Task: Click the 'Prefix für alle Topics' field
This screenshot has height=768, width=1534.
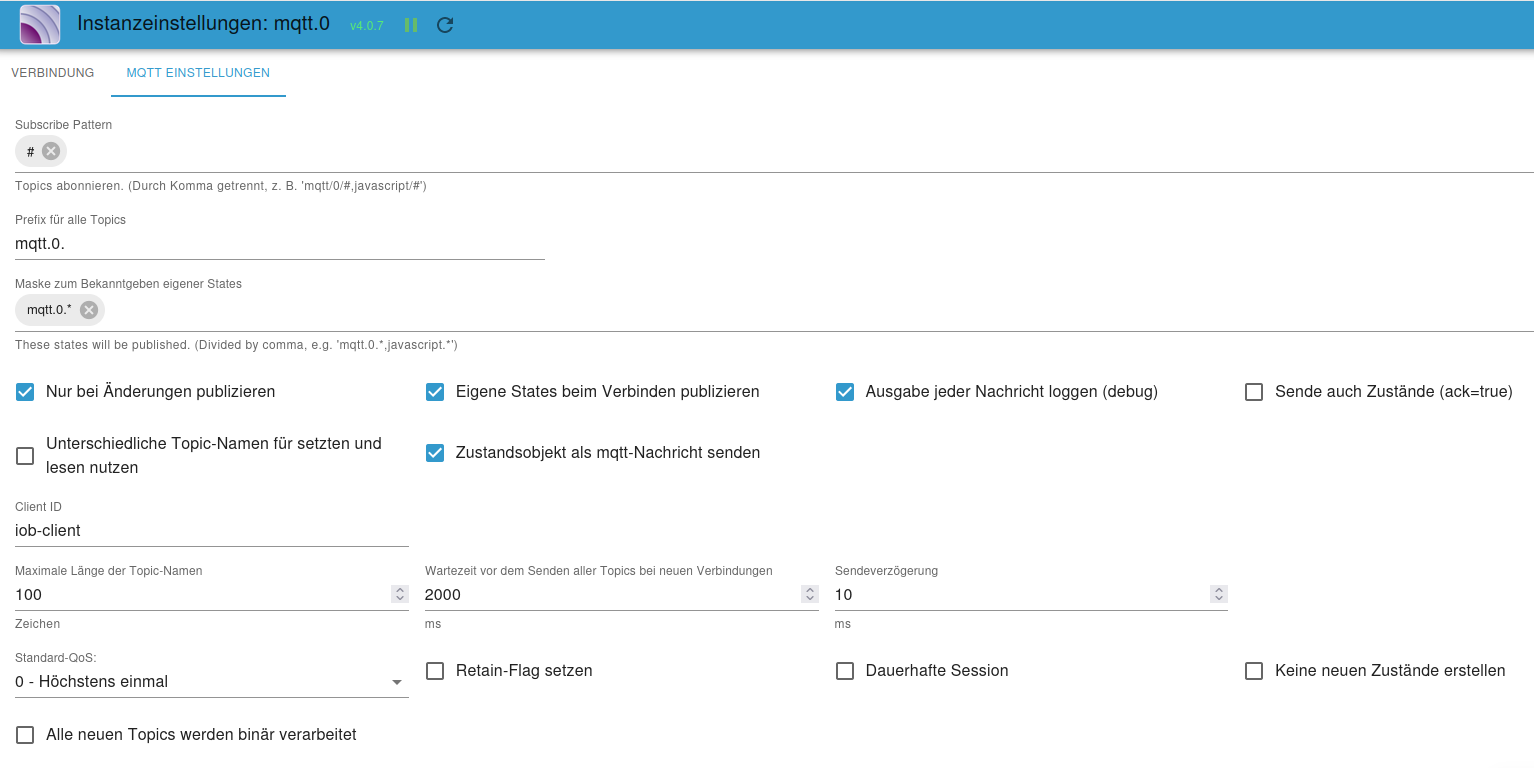Action: click(280, 243)
